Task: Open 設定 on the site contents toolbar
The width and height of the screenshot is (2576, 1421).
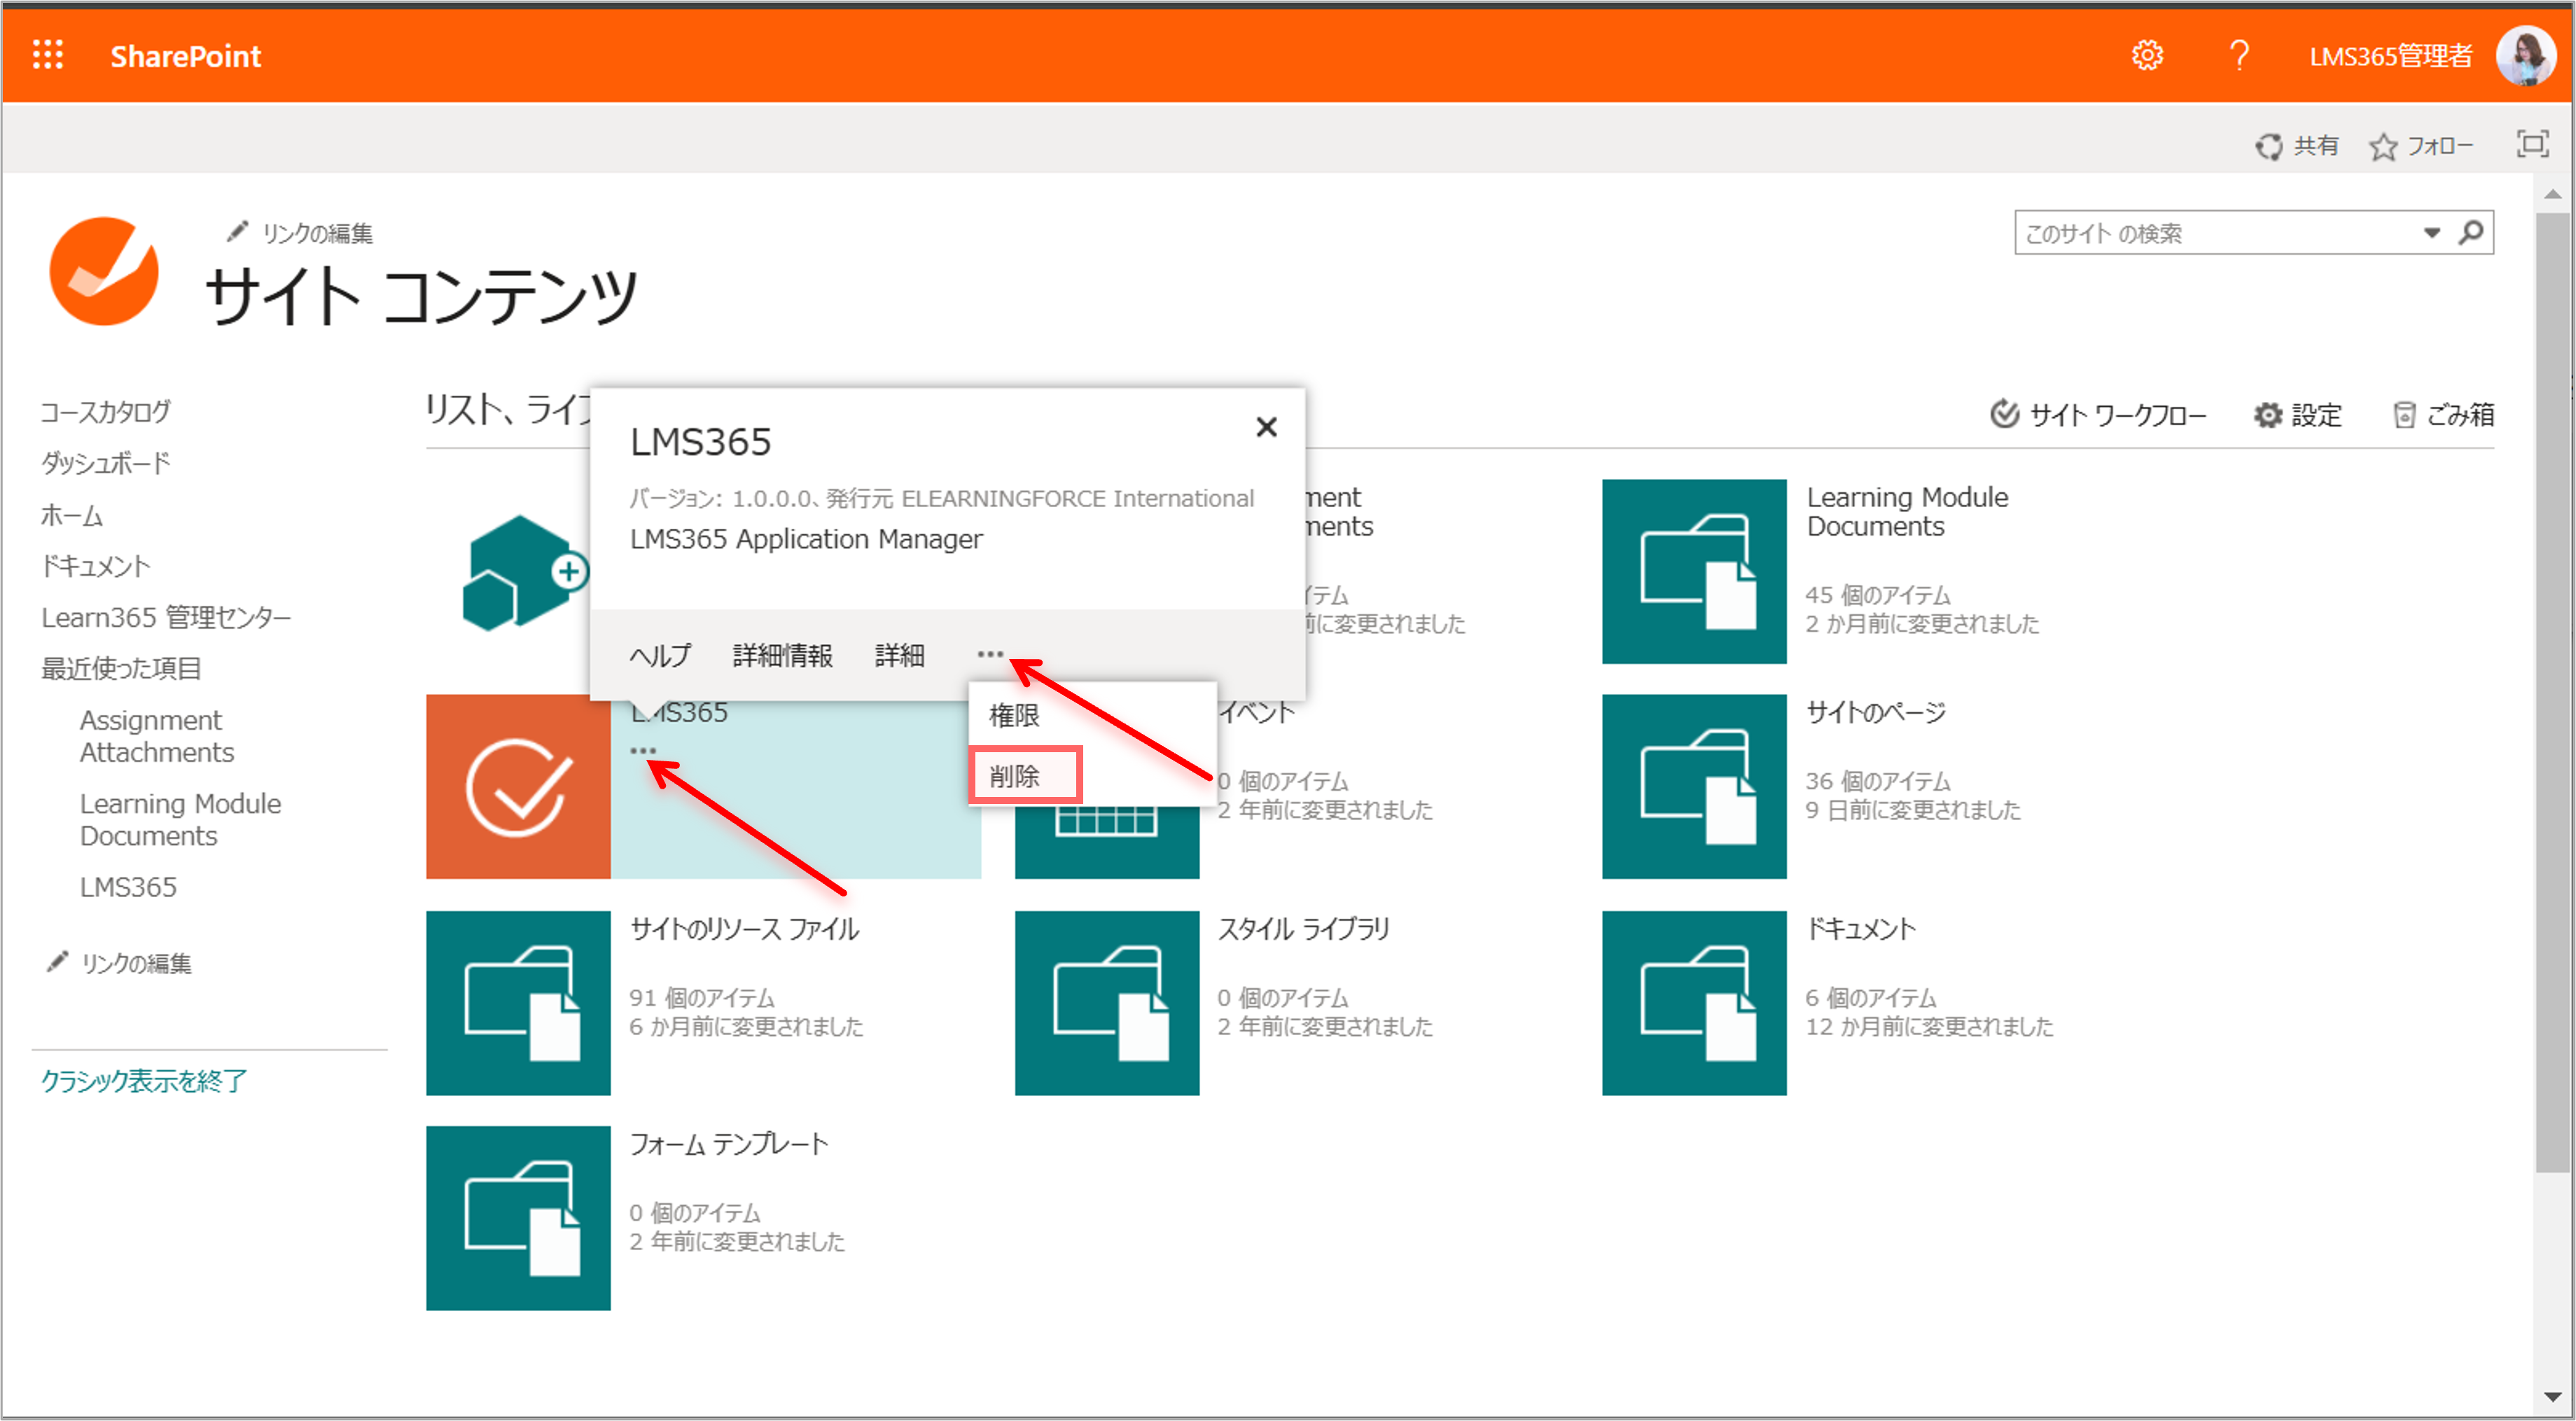Action: pyautogui.click(x=2298, y=414)
